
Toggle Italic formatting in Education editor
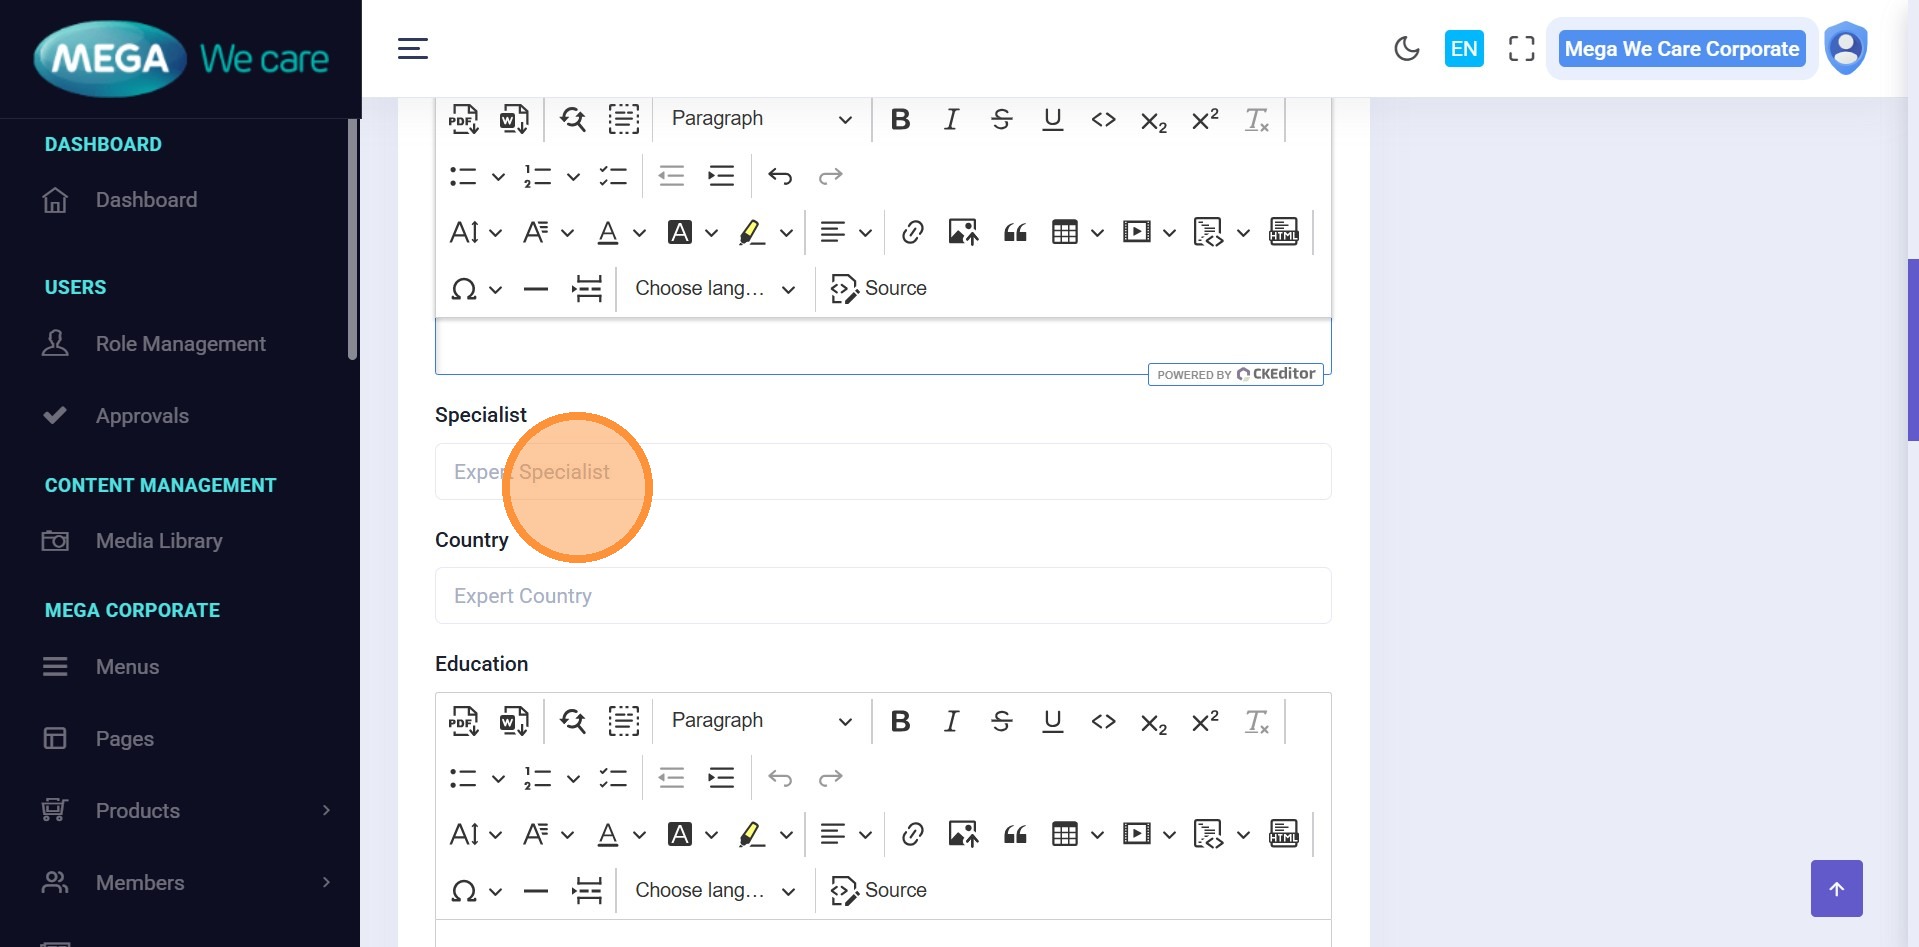click(x=951, y=721)
